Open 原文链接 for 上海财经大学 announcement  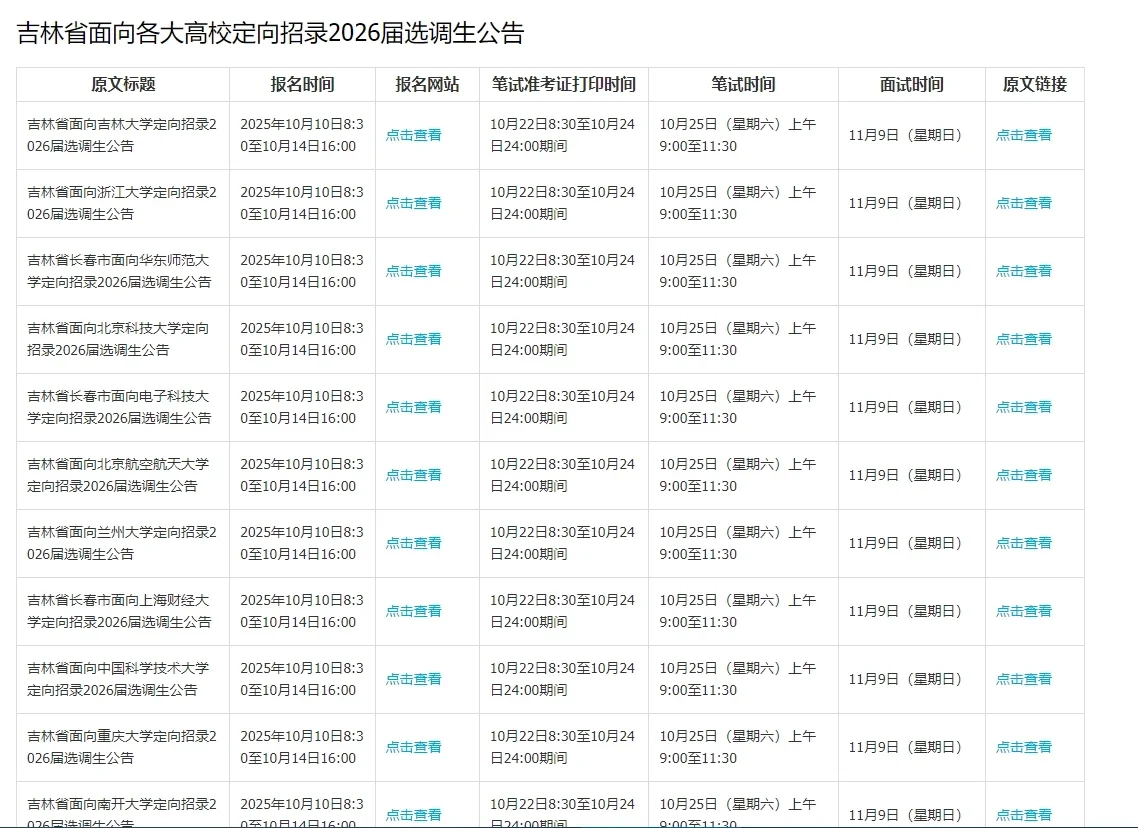coord(1023,611)
